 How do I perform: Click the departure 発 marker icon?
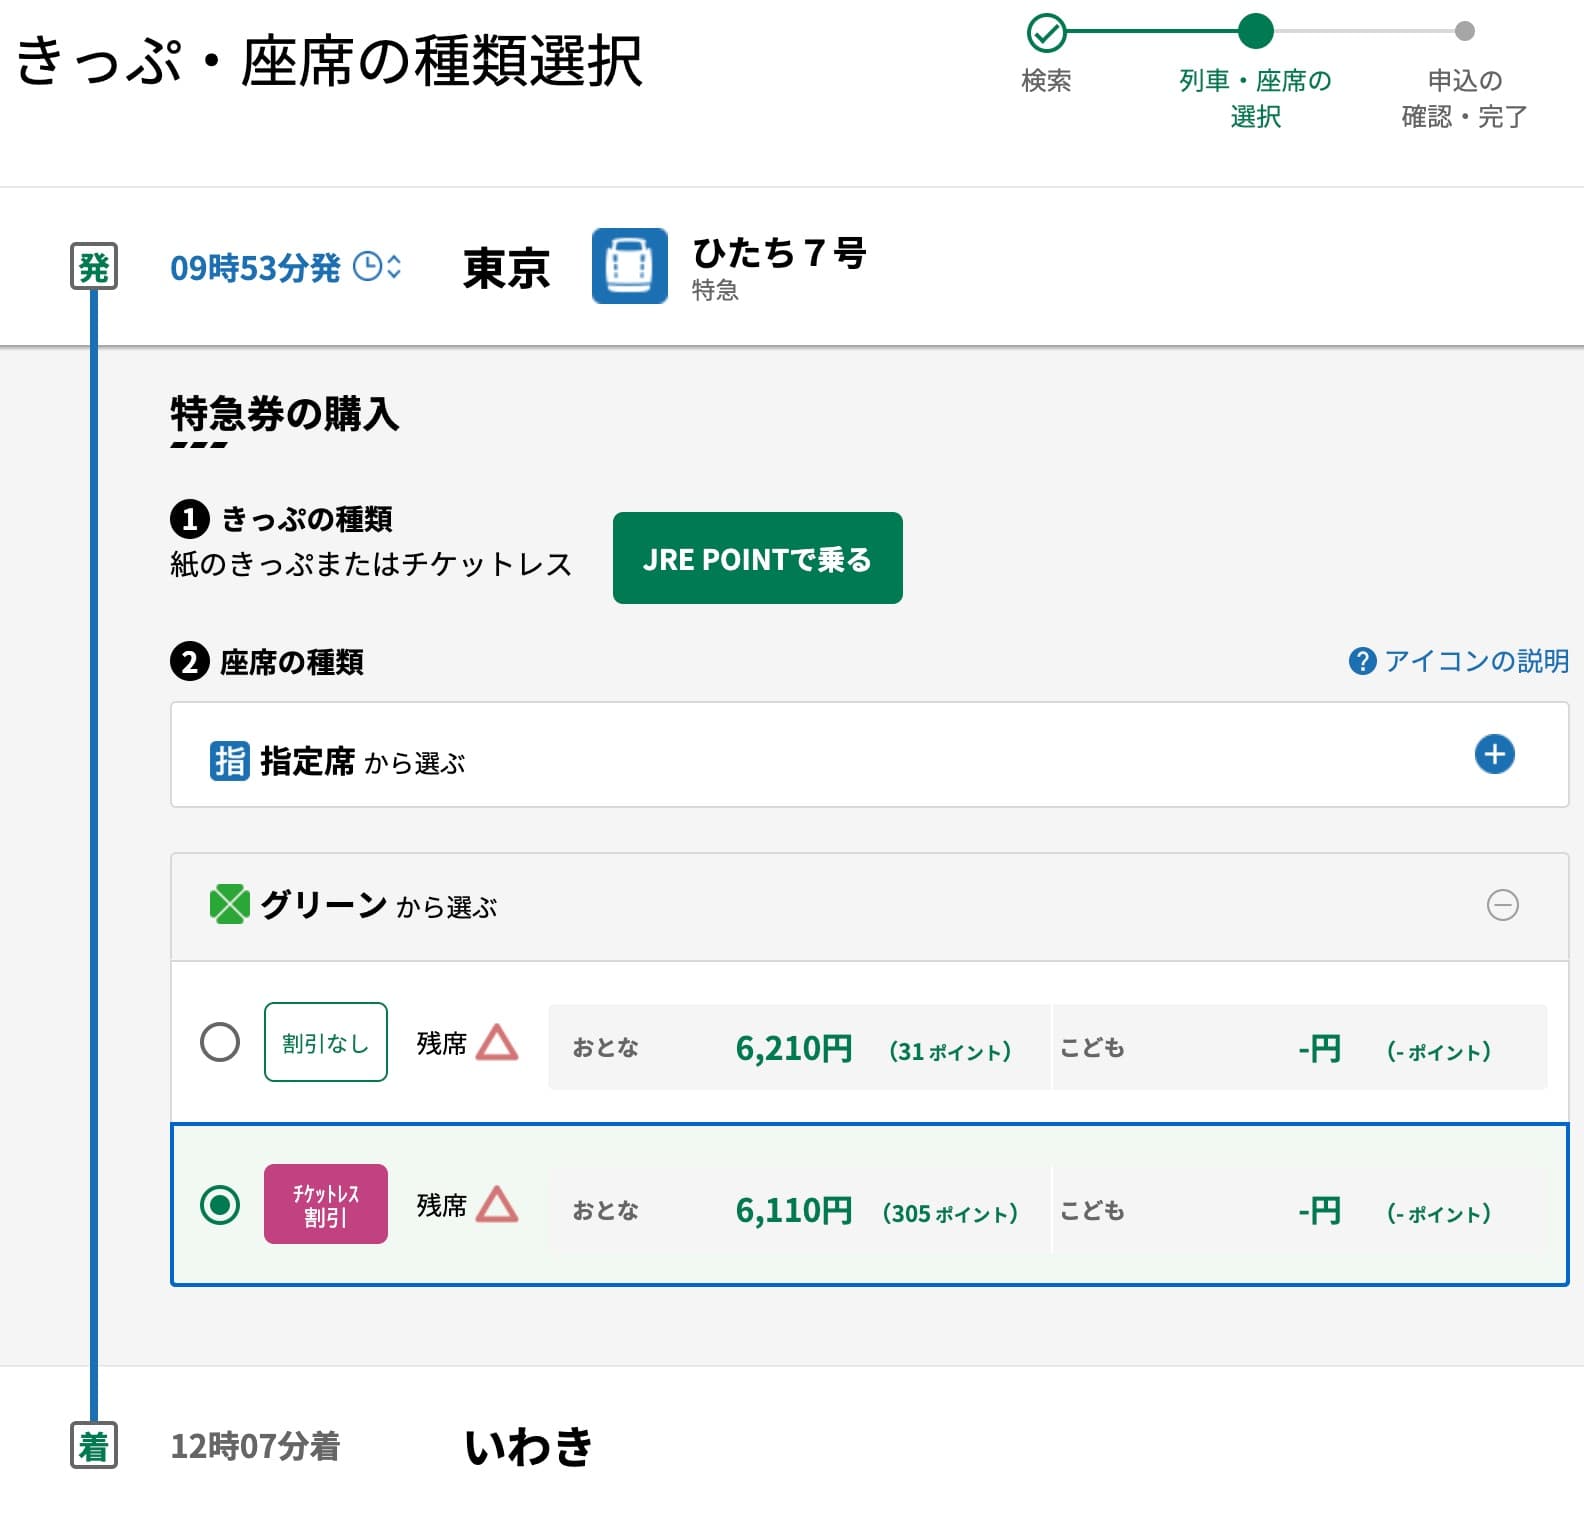[94, 266]
